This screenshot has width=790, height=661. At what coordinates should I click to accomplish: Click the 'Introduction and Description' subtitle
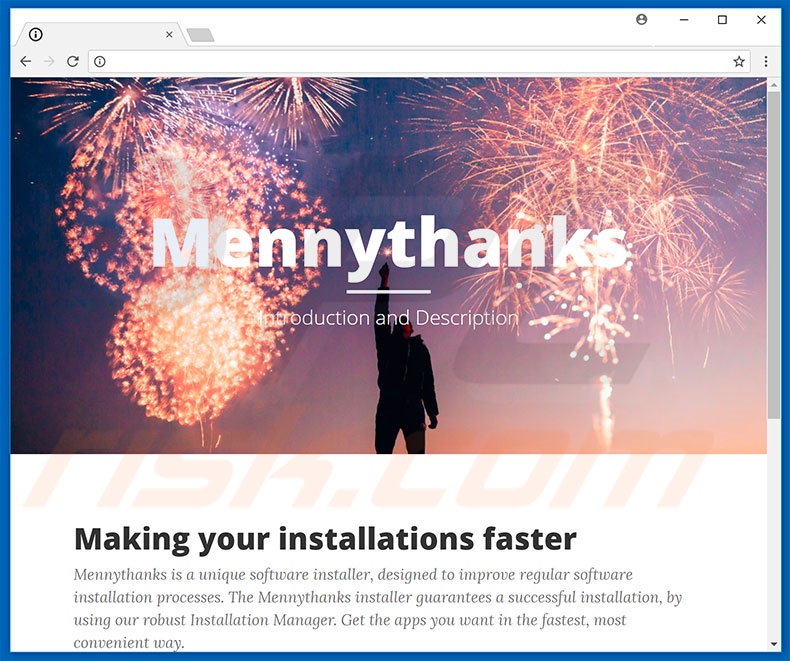click(x=389, y=318)
